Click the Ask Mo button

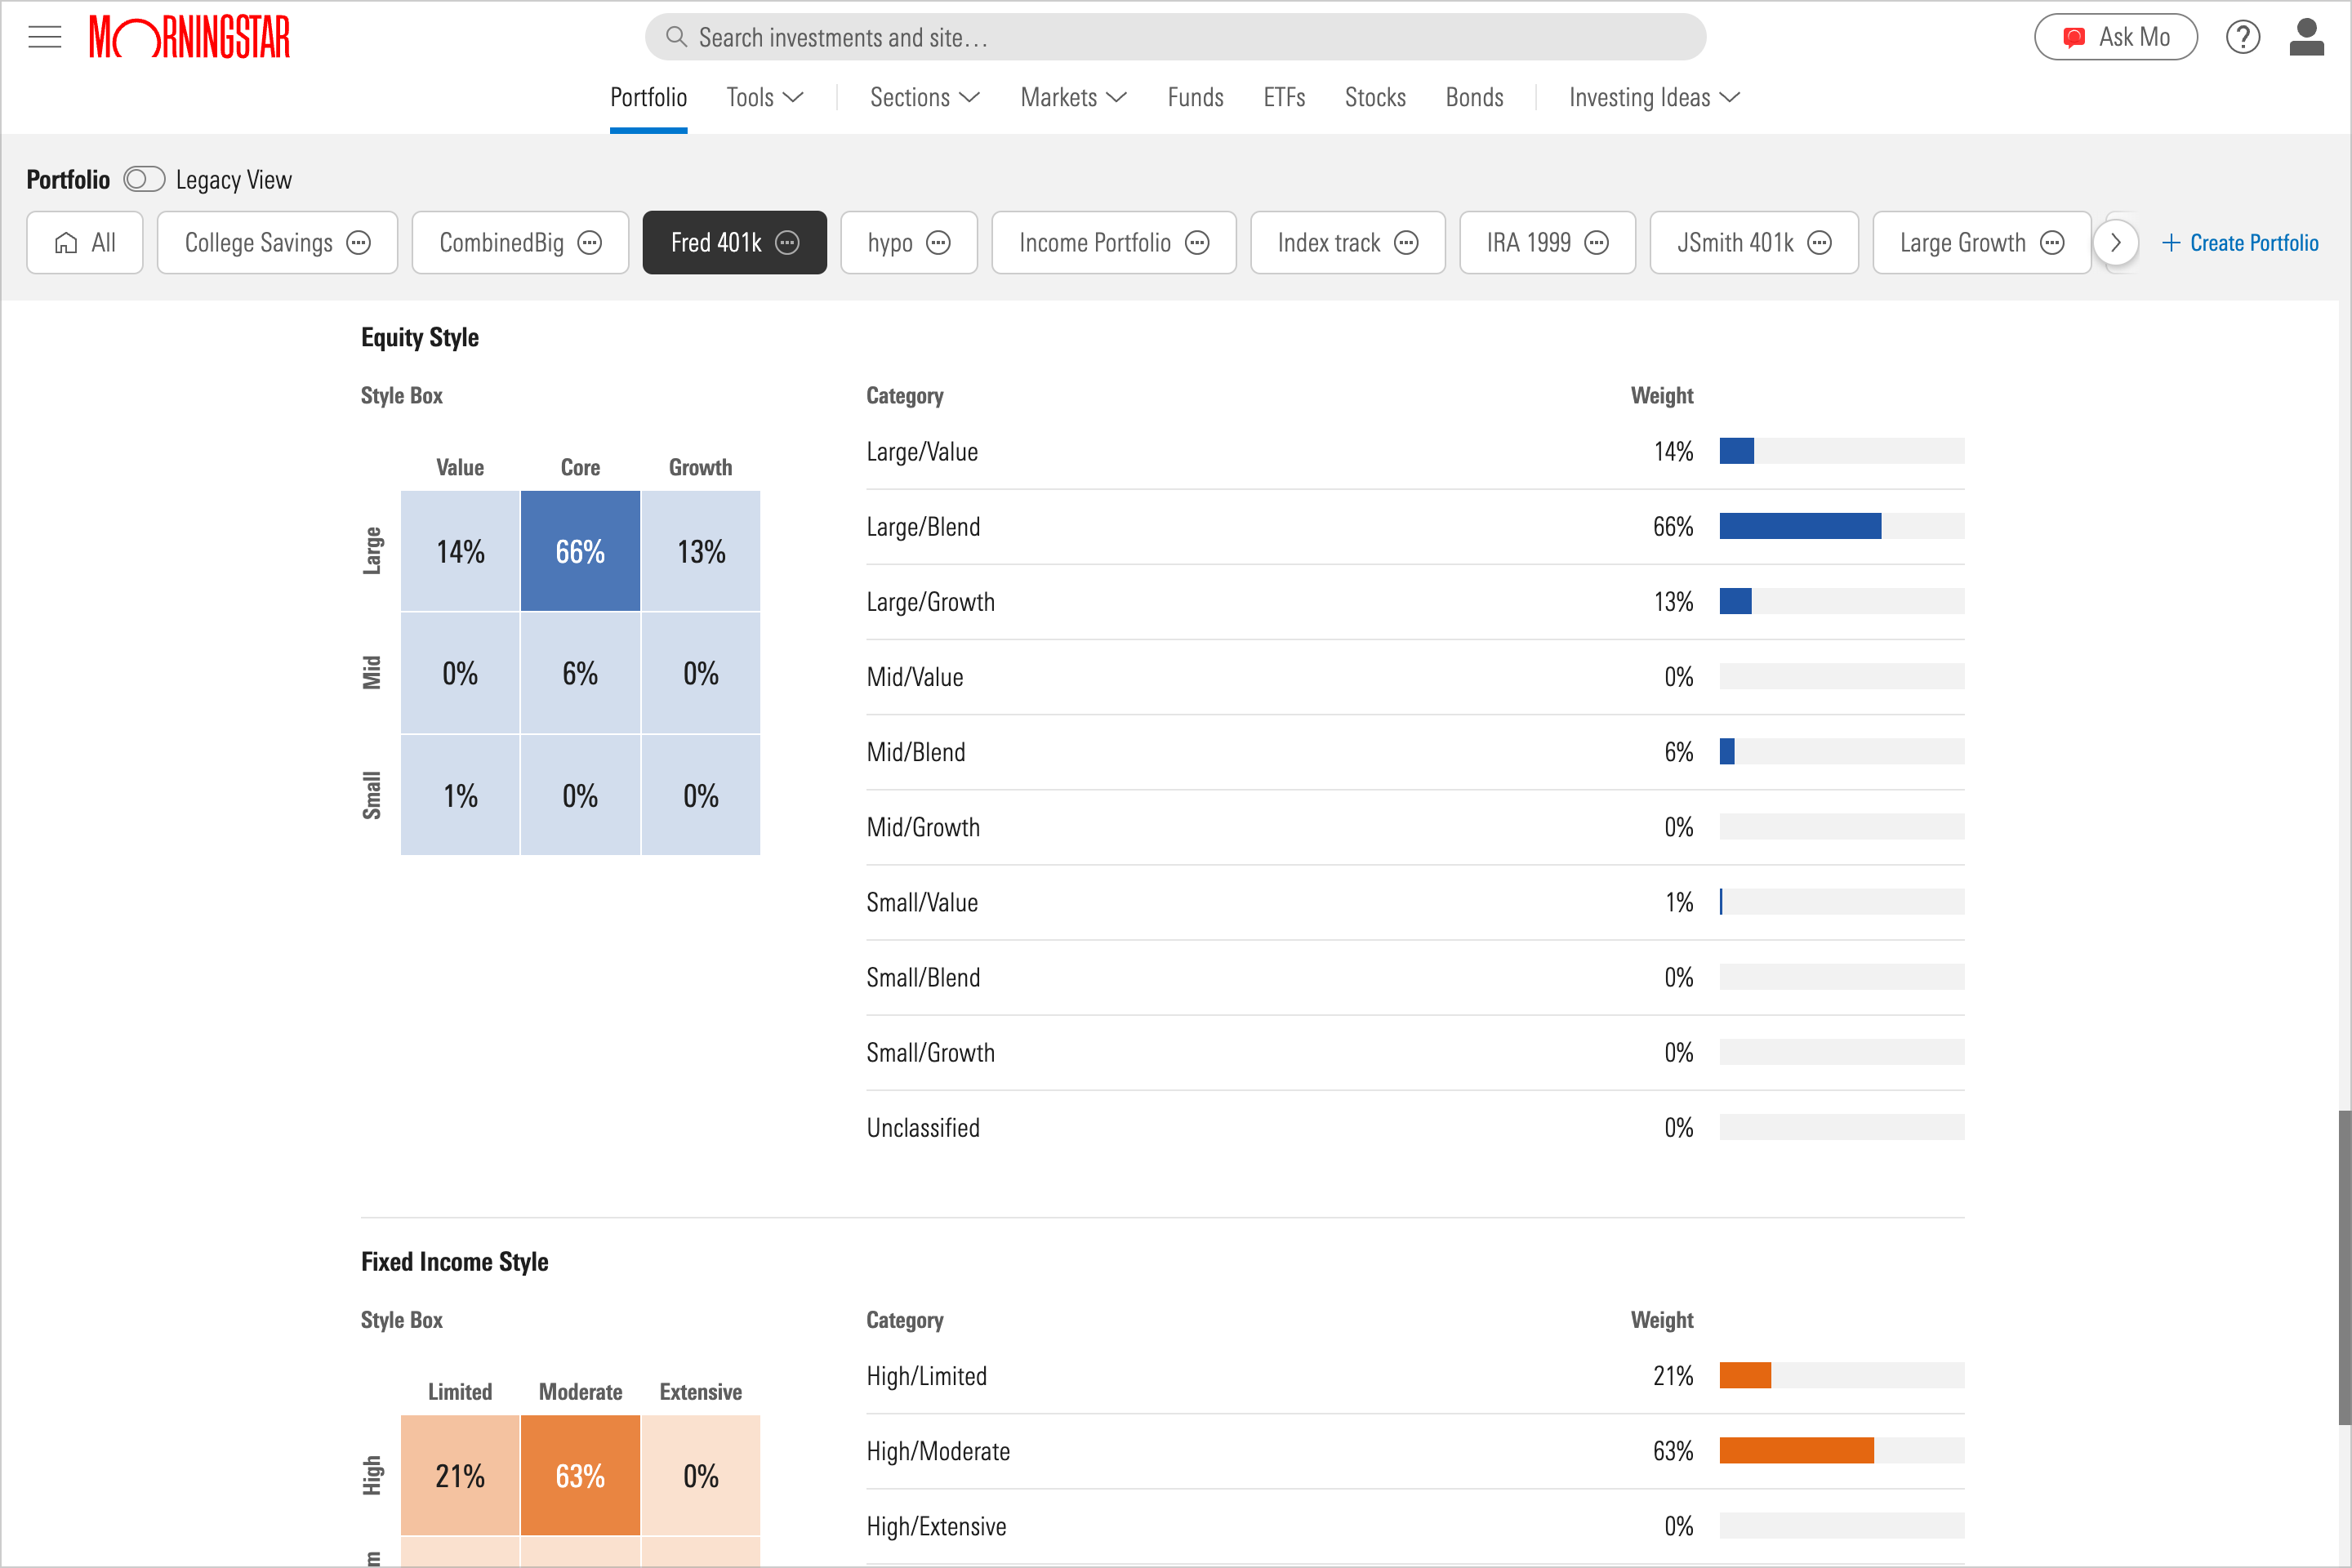click(x=2116, y=38)
